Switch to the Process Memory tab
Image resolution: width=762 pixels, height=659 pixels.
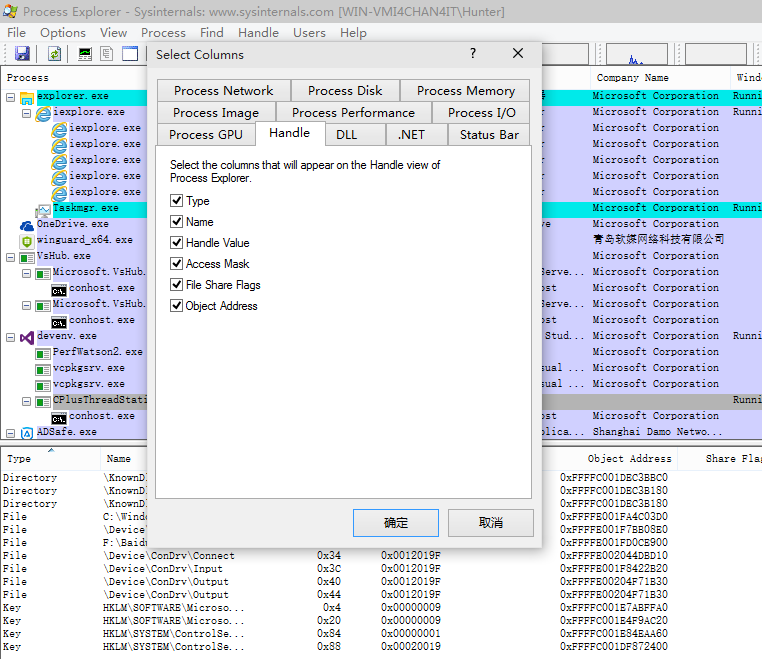click(466, 91)
